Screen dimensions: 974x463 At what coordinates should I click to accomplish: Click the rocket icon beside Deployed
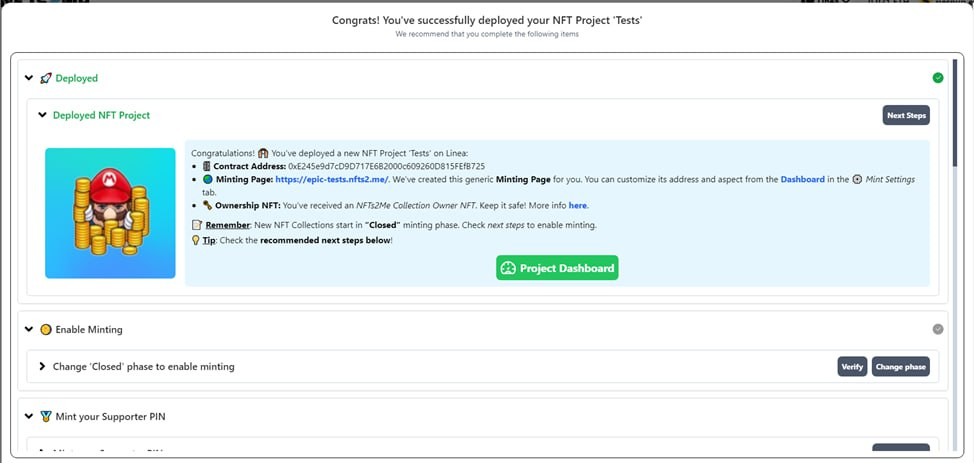tap(45, 78)
